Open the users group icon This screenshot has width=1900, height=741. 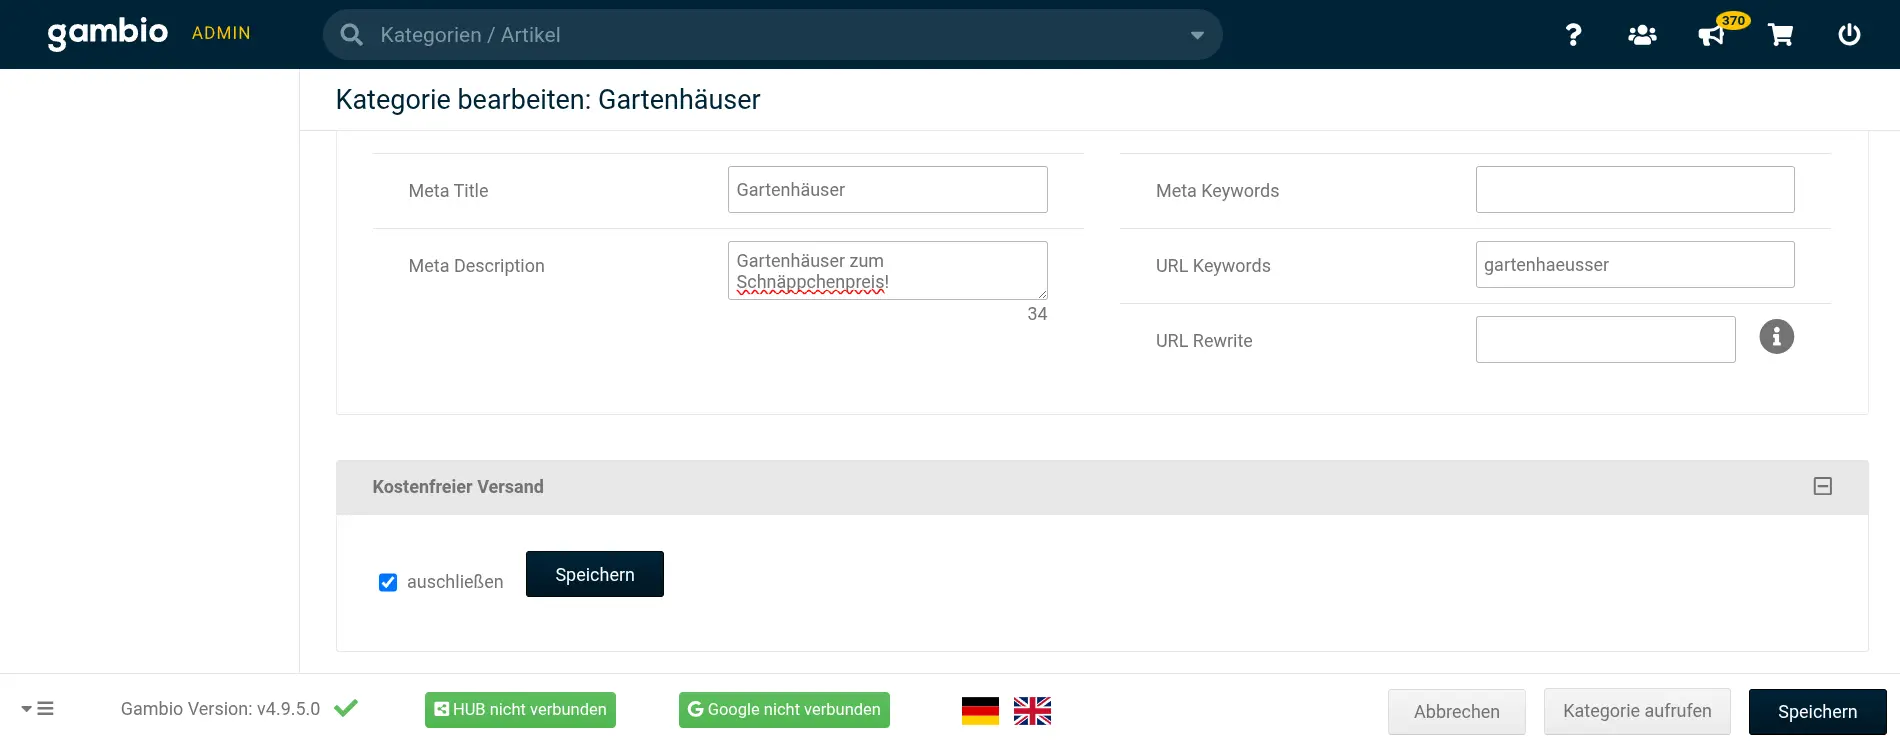coord(1642,35)
